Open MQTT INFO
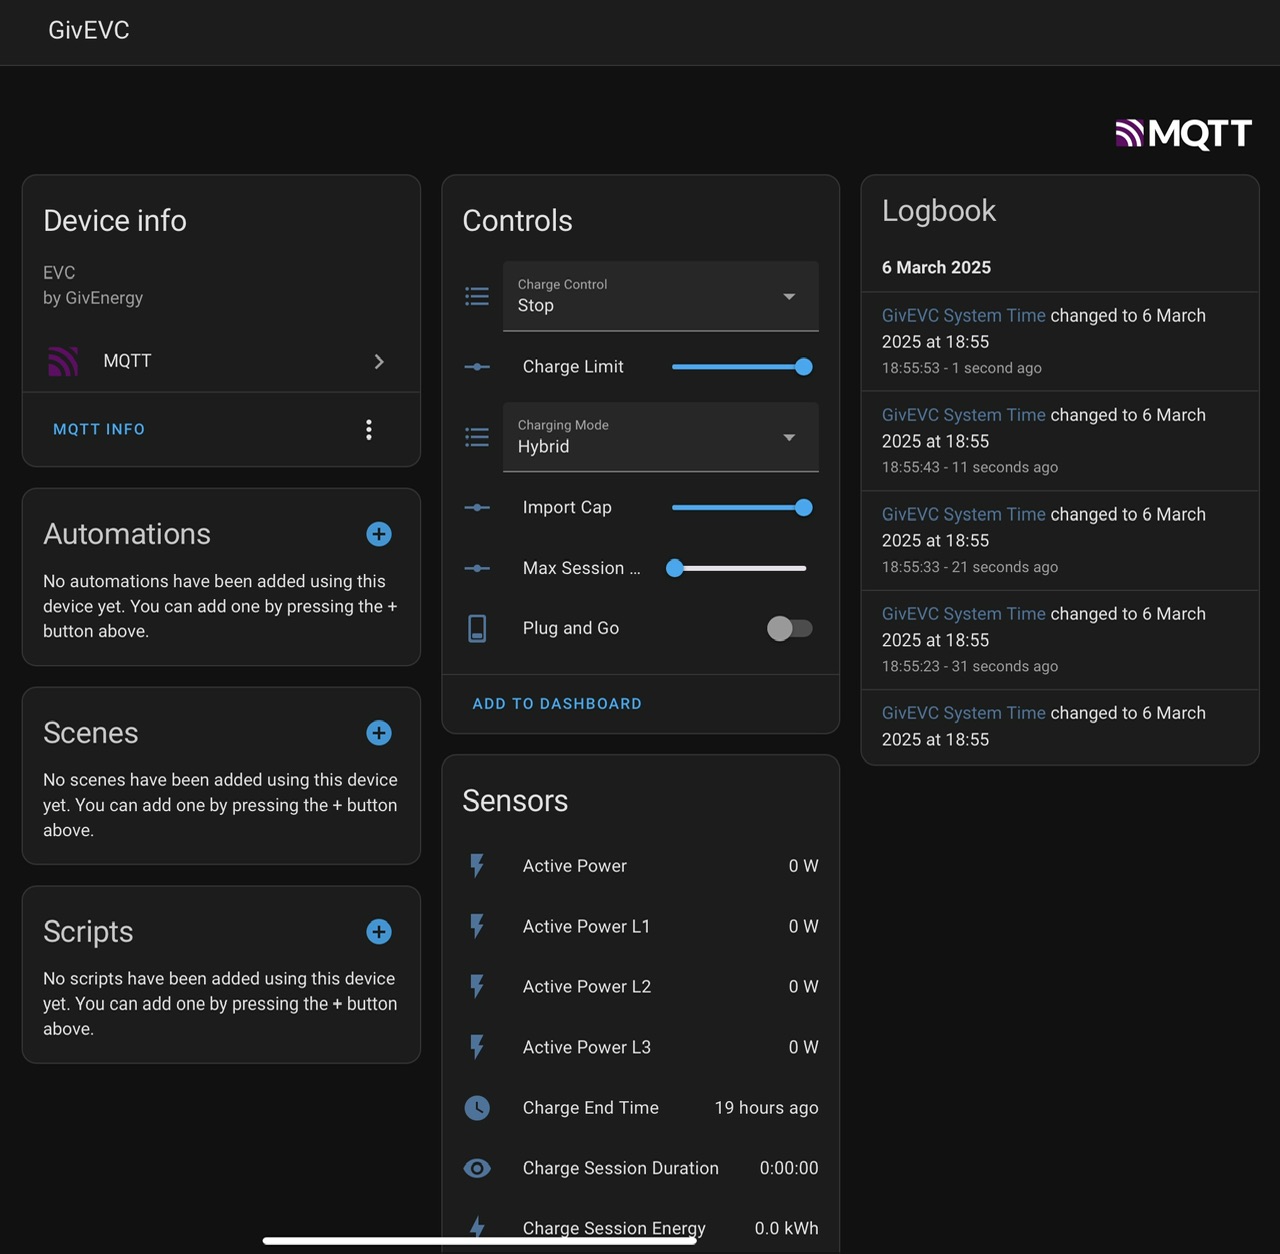1280x1254 pixels. click(x=99, y=429)
